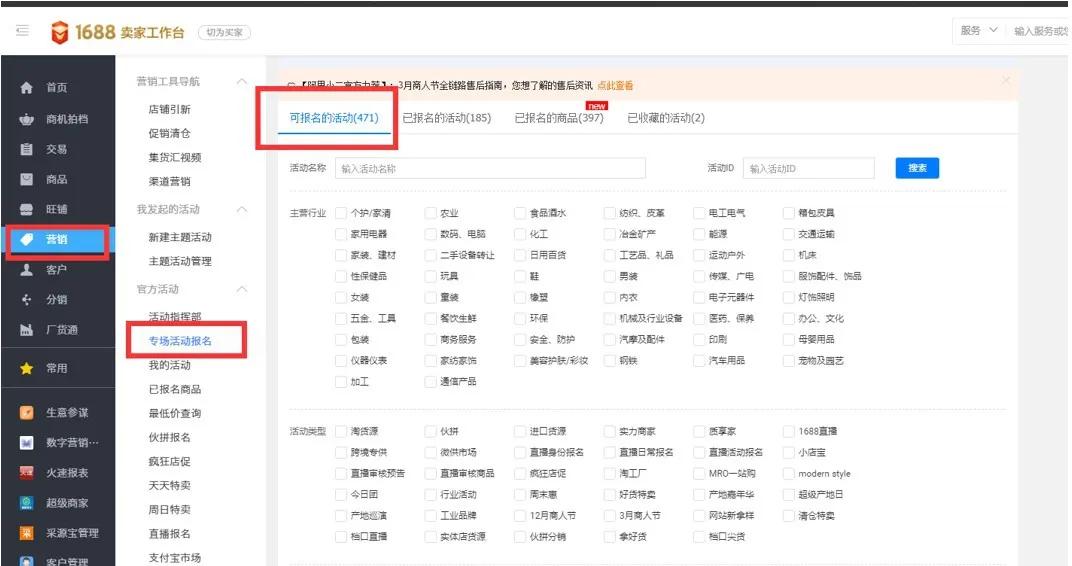Click the blue 搜索 button

pyautogui.click(x=917, y=168)
